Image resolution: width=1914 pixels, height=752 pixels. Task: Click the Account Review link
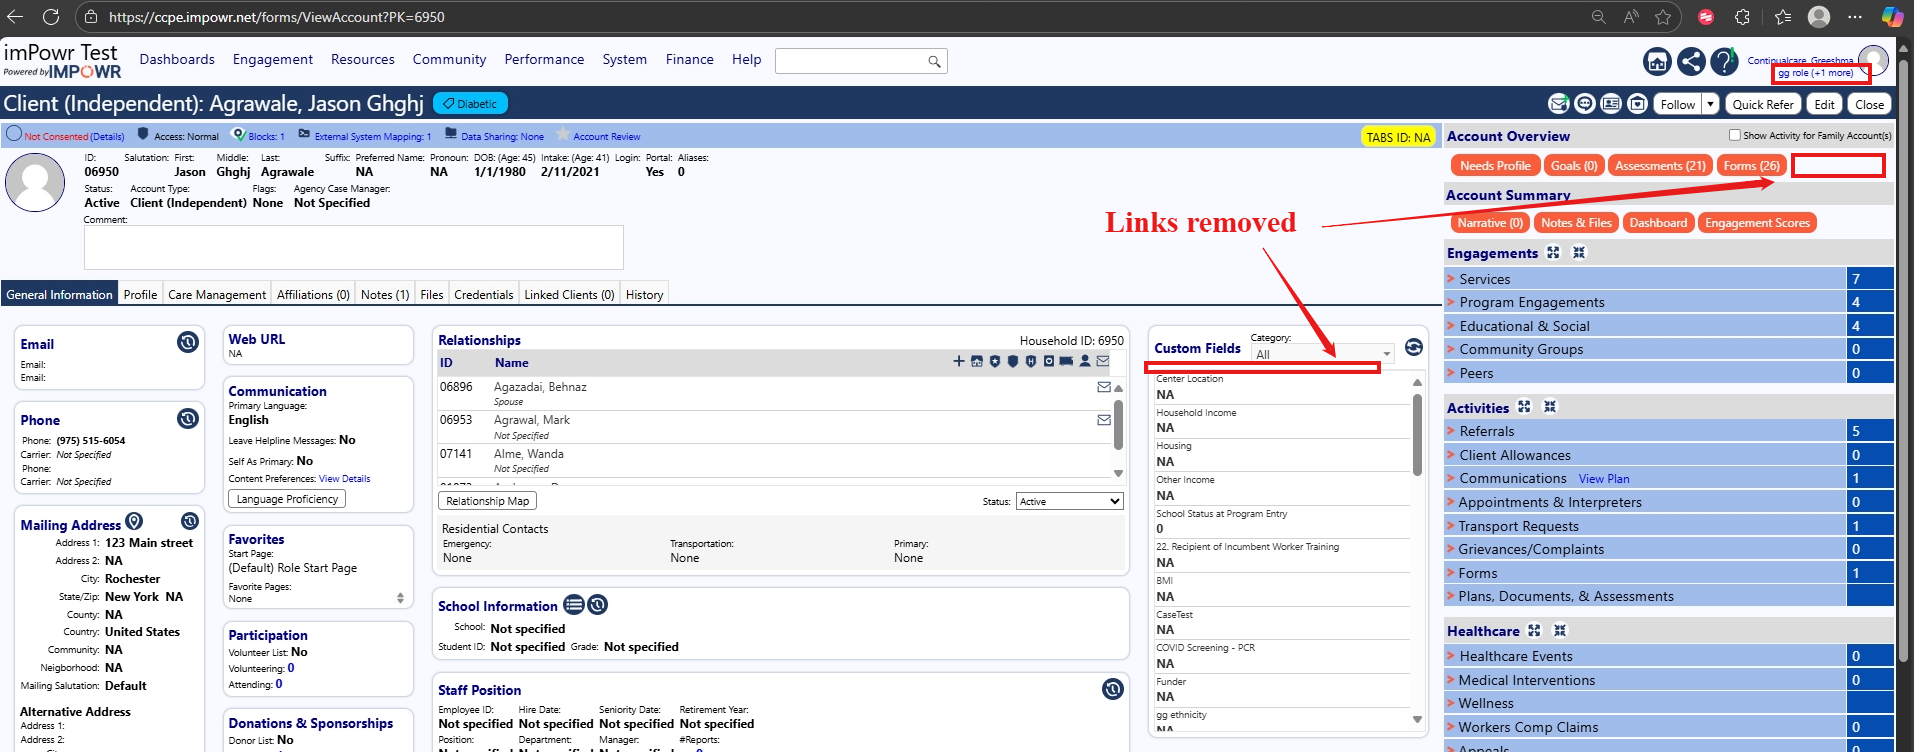(606, 136)
